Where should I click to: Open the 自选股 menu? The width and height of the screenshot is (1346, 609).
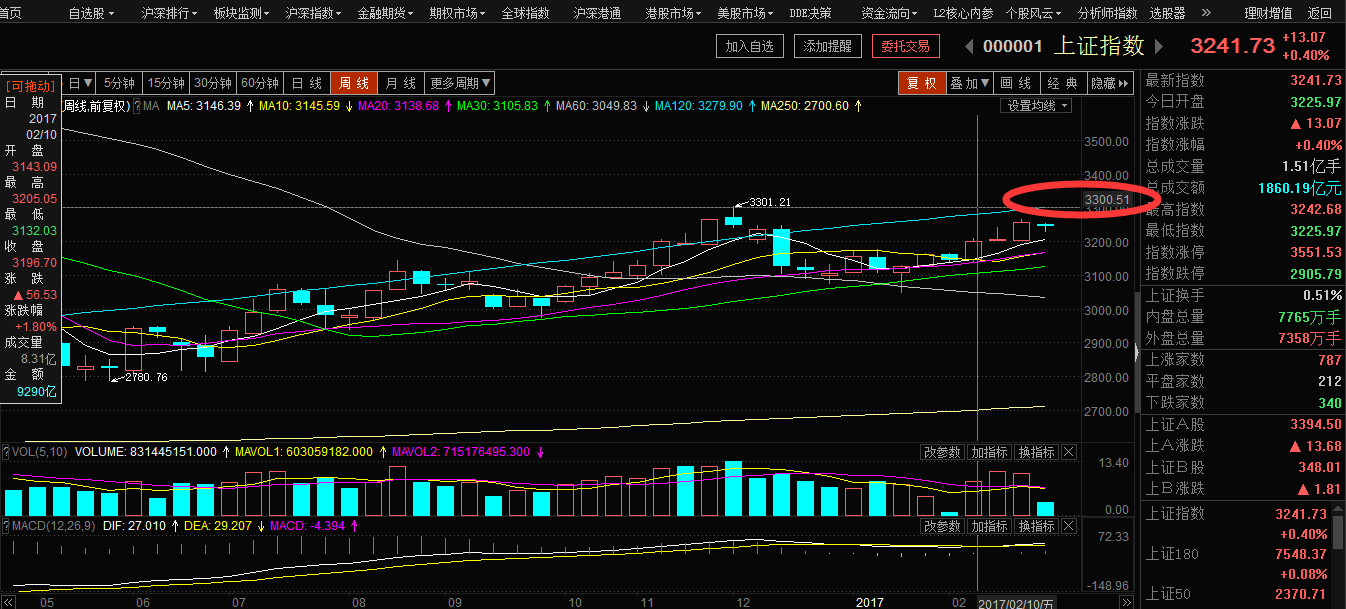(91, 13)
